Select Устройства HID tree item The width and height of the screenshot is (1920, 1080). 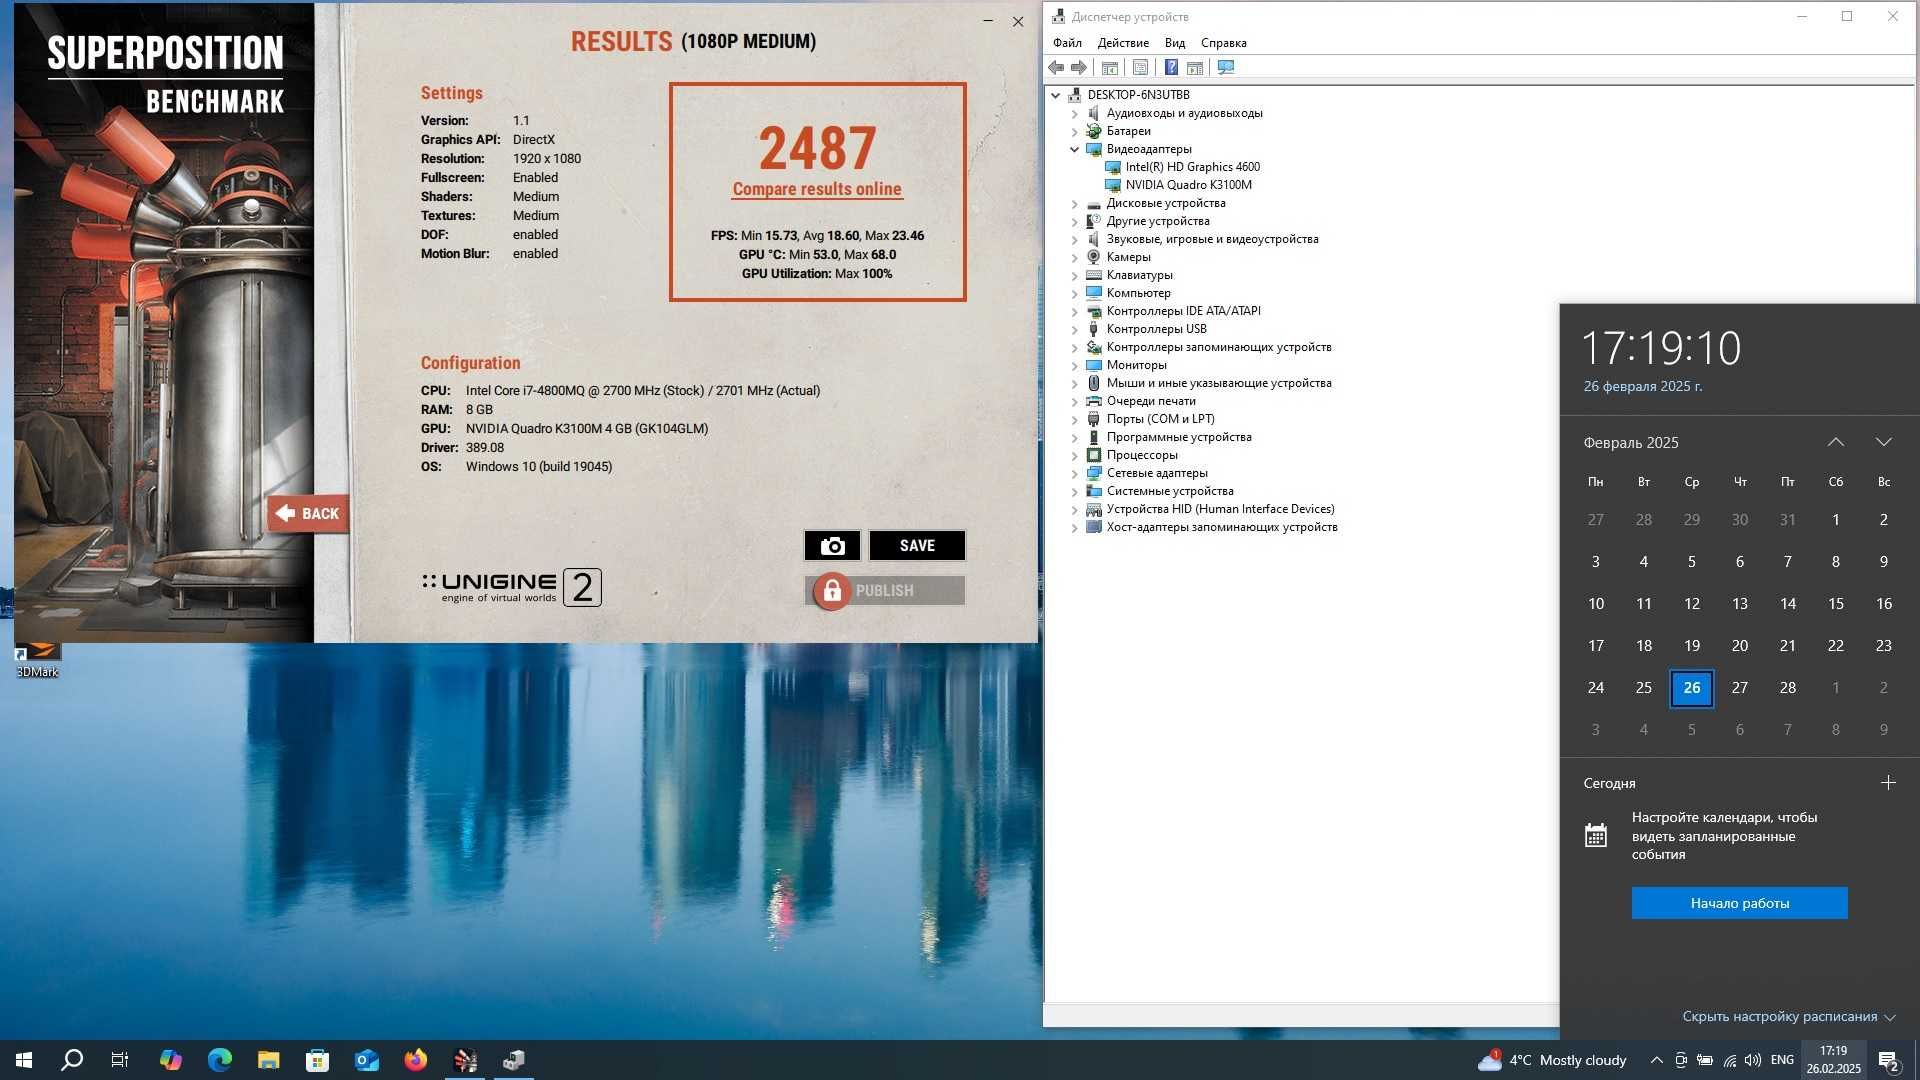pyautogui.click(x=1220, y=509)
